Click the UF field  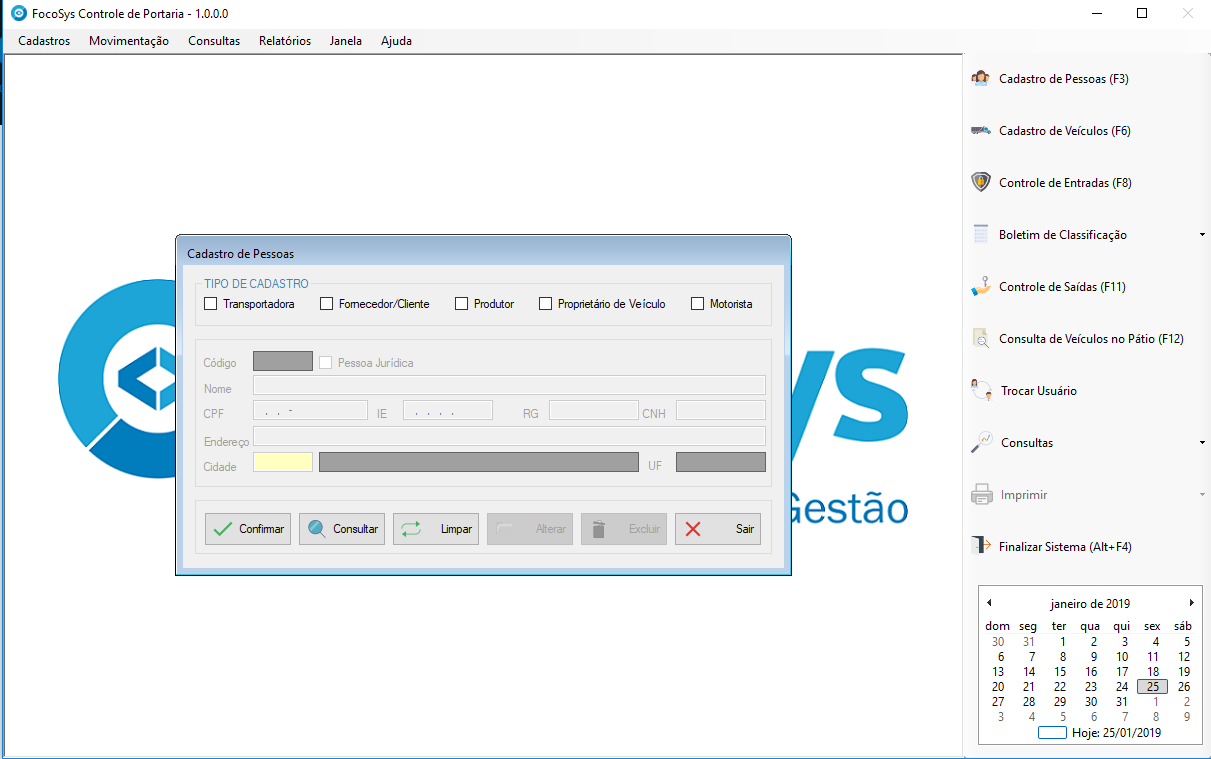(721, 462)
